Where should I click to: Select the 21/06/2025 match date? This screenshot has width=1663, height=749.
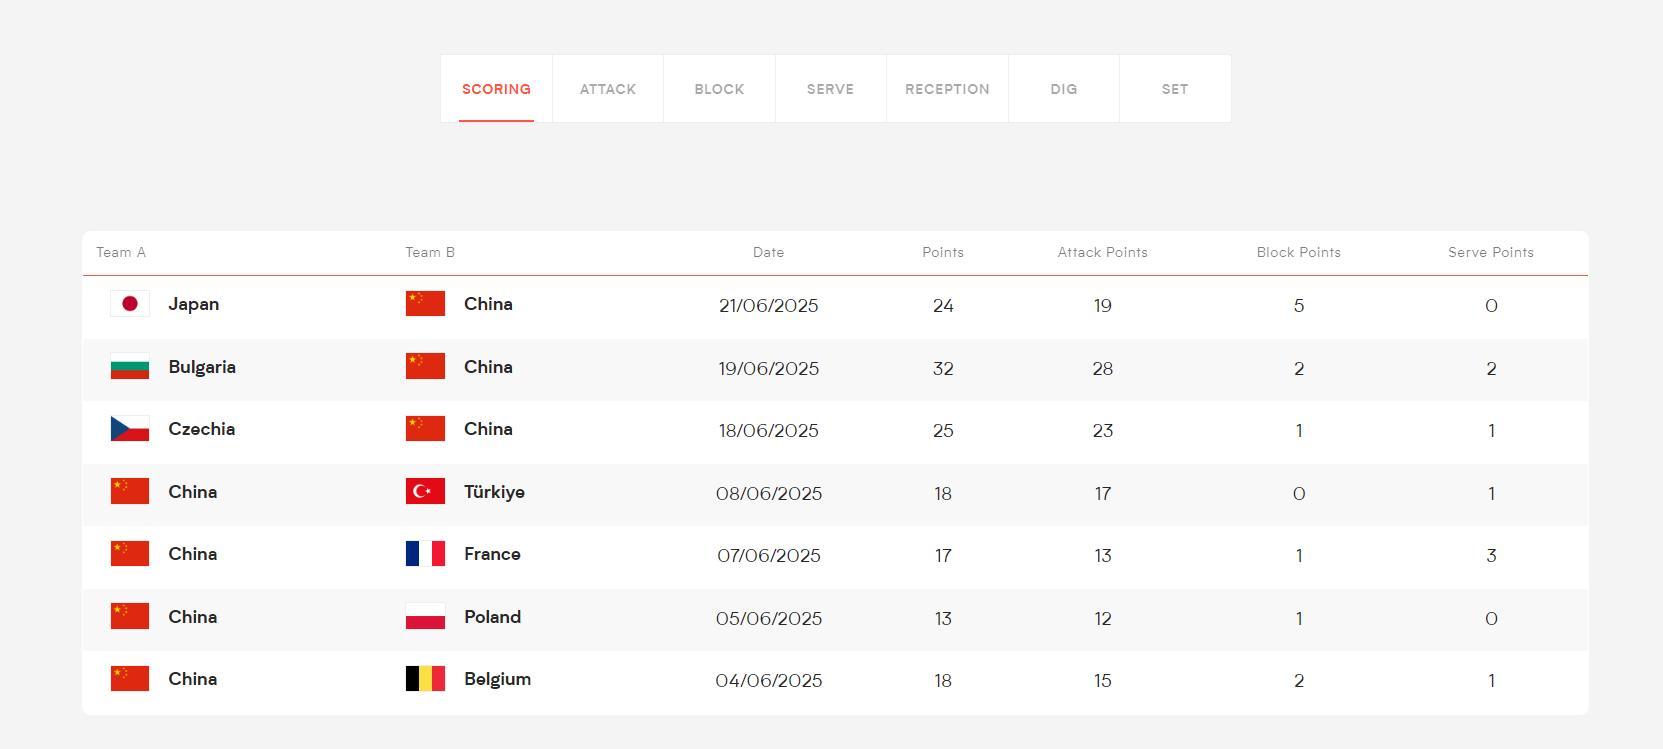(x=768, y=306)
